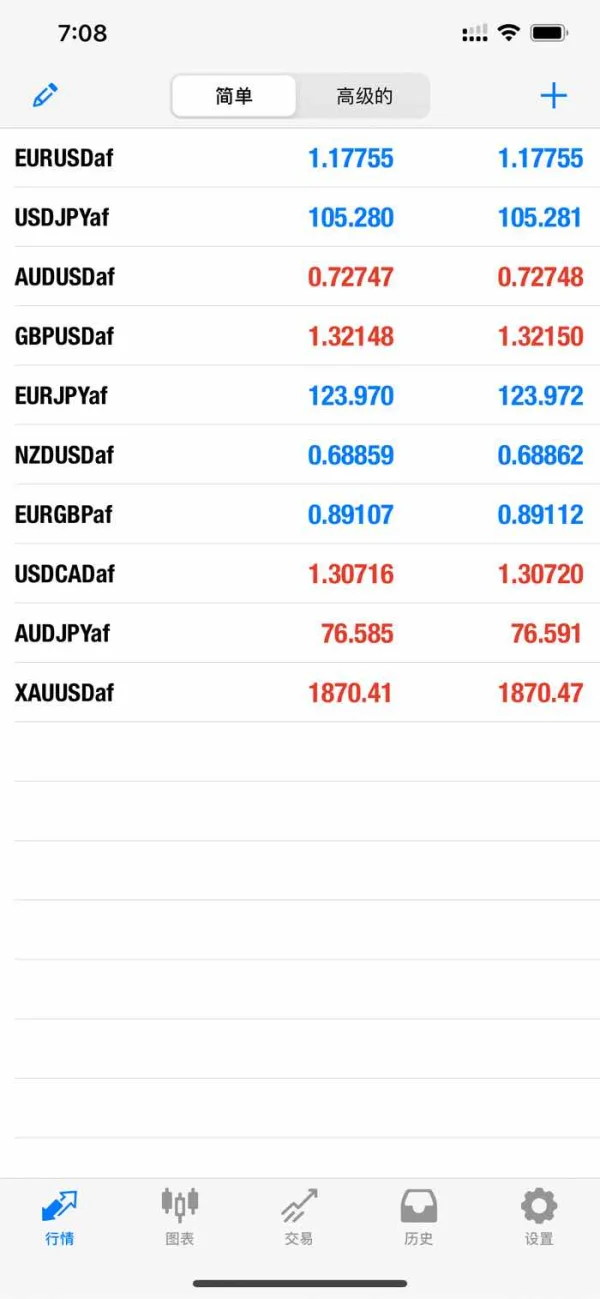Screen dimensions: 600x1299
Task: Tap the AUDJPYaf symbol name
Action: [x=62, y=633]
